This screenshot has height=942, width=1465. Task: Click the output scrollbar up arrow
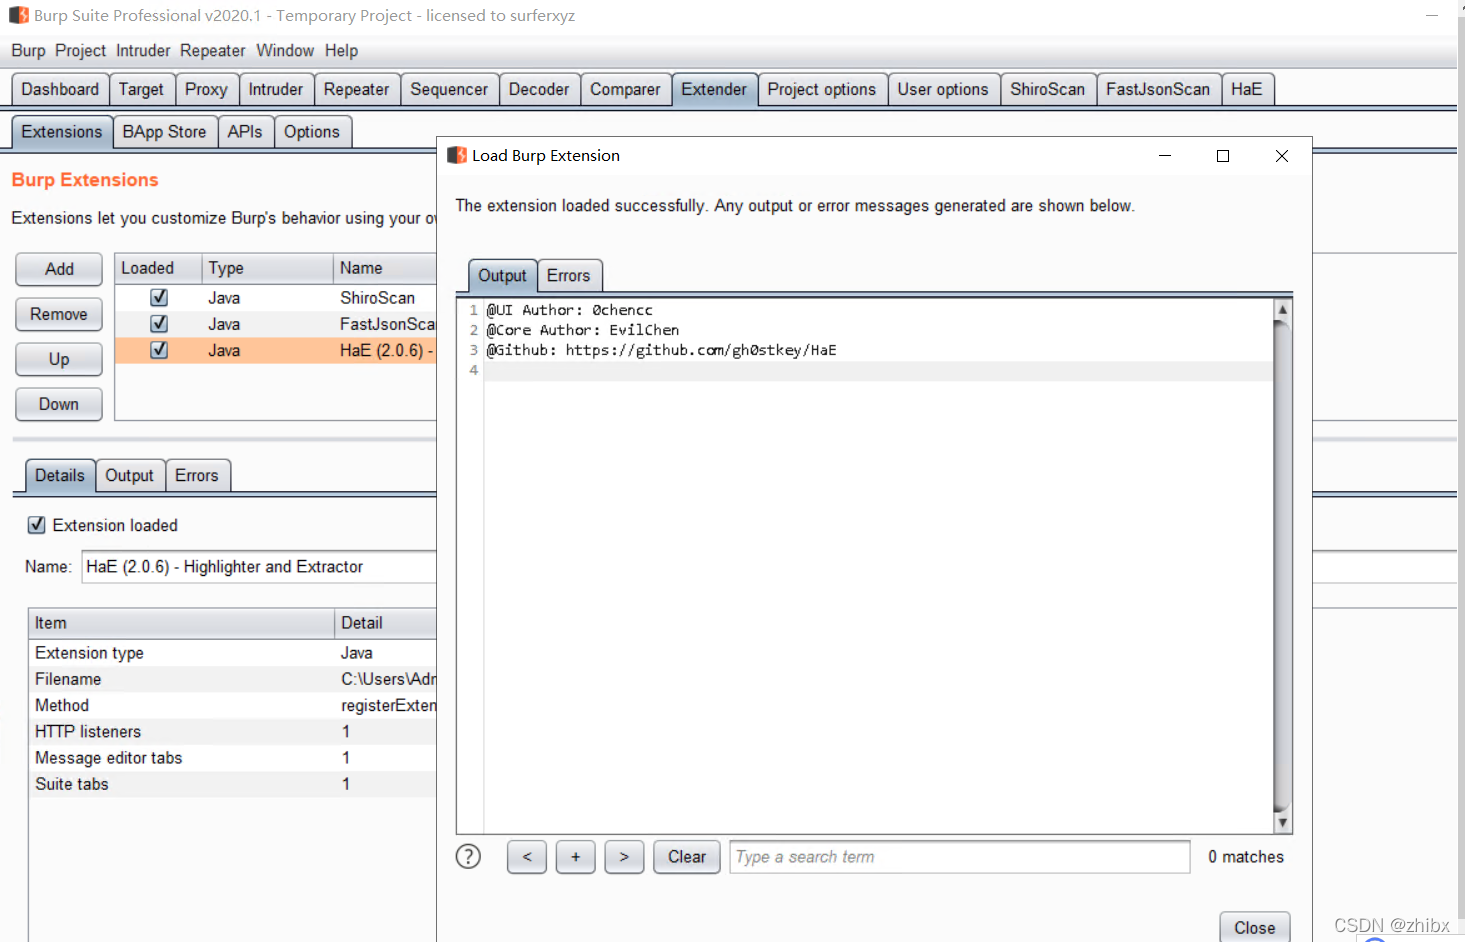(1283, 309)
